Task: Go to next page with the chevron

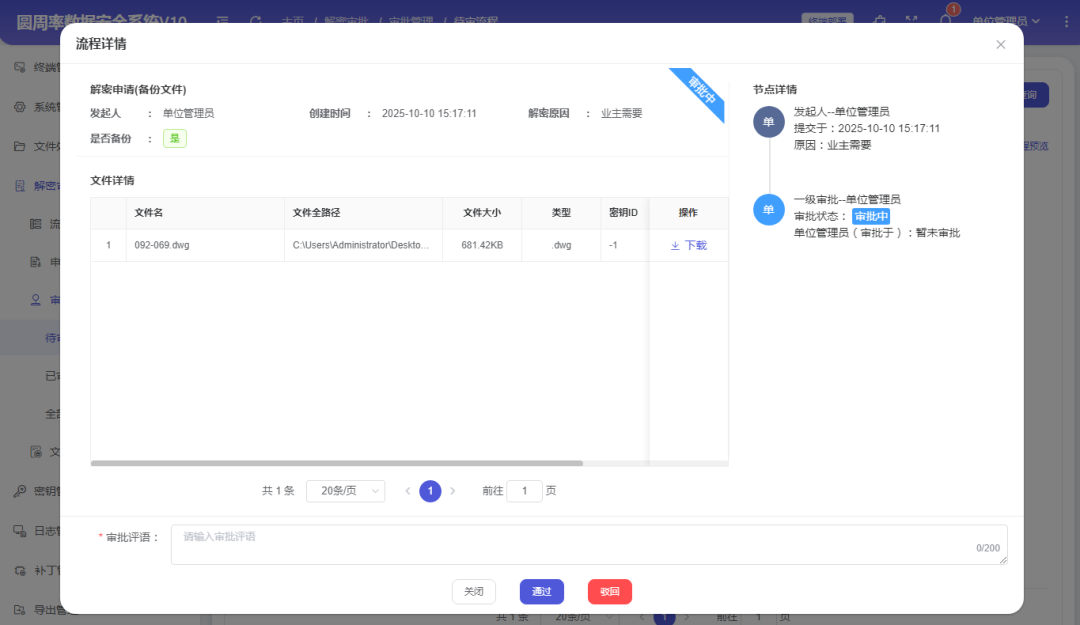Action: (x=452, y=491)
